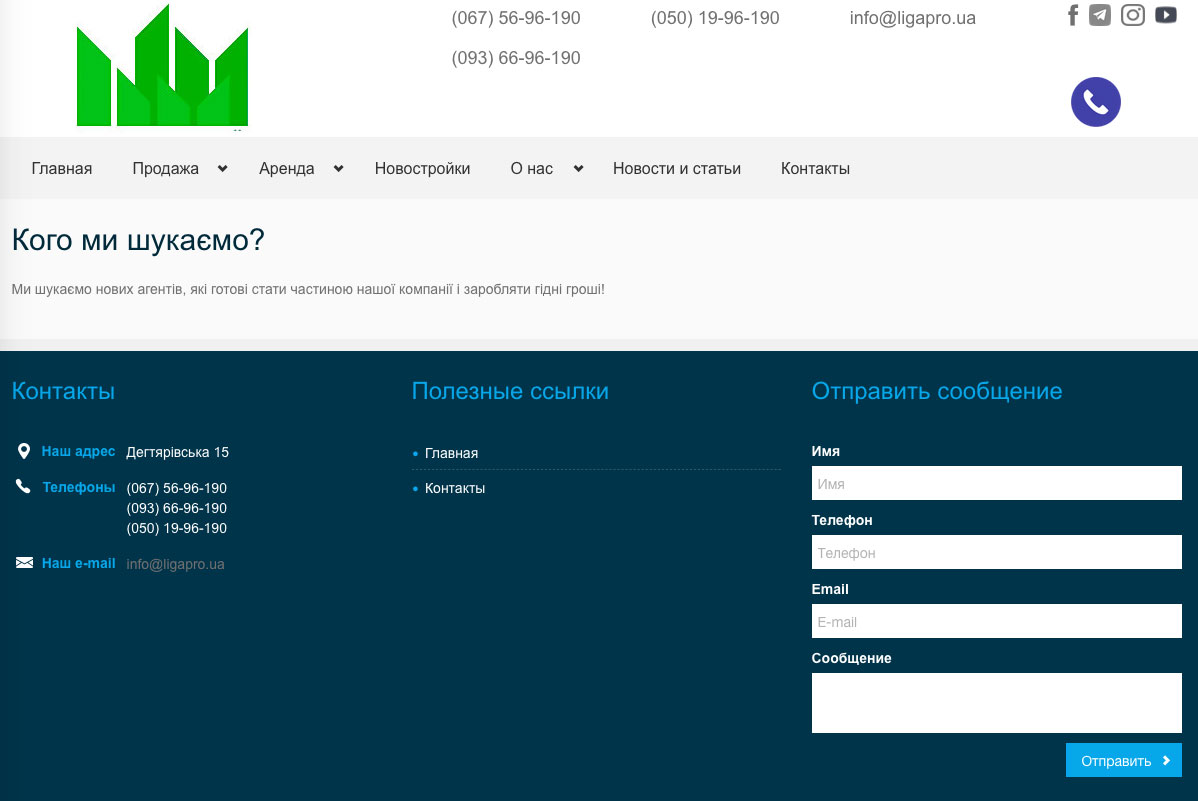Viewport: 1198px width, 801px height.
Task: Click the green building logo
Action: pyautogui.click(x=162, y=68)
